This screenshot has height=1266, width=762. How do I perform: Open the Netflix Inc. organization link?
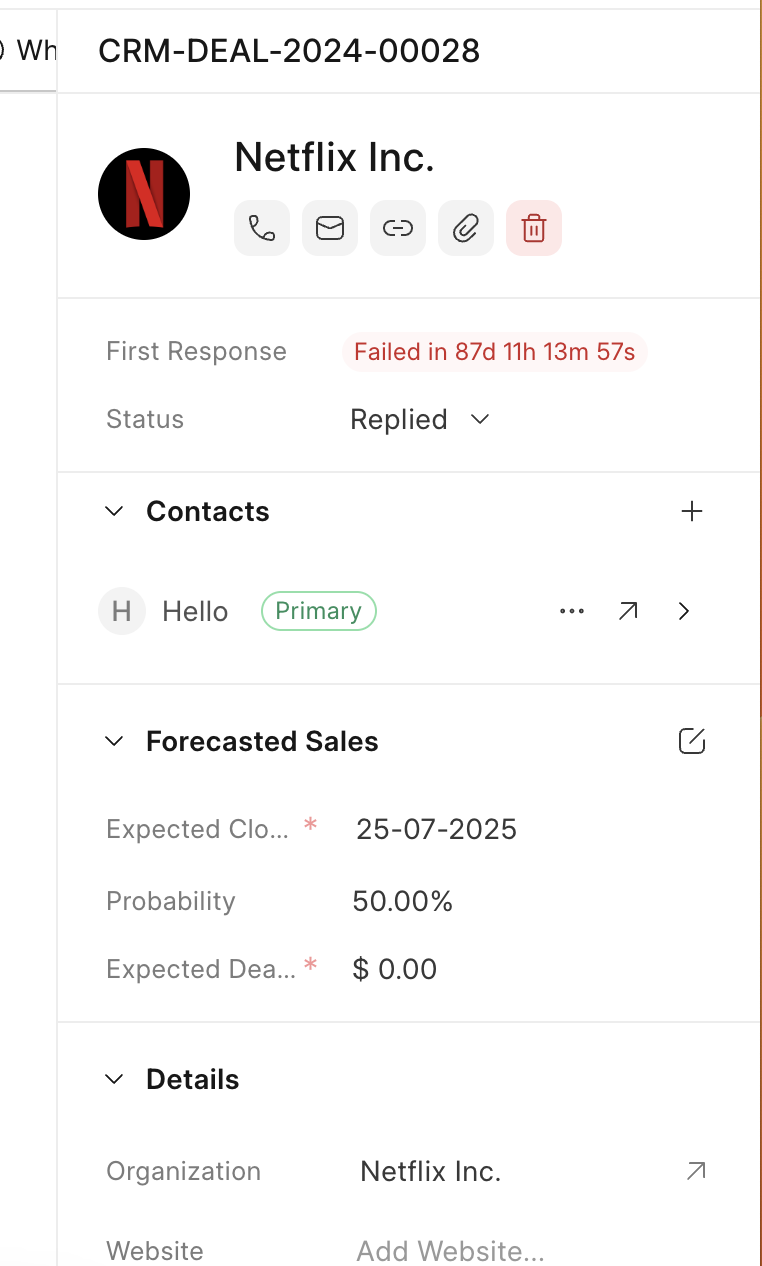point(430,1170)
